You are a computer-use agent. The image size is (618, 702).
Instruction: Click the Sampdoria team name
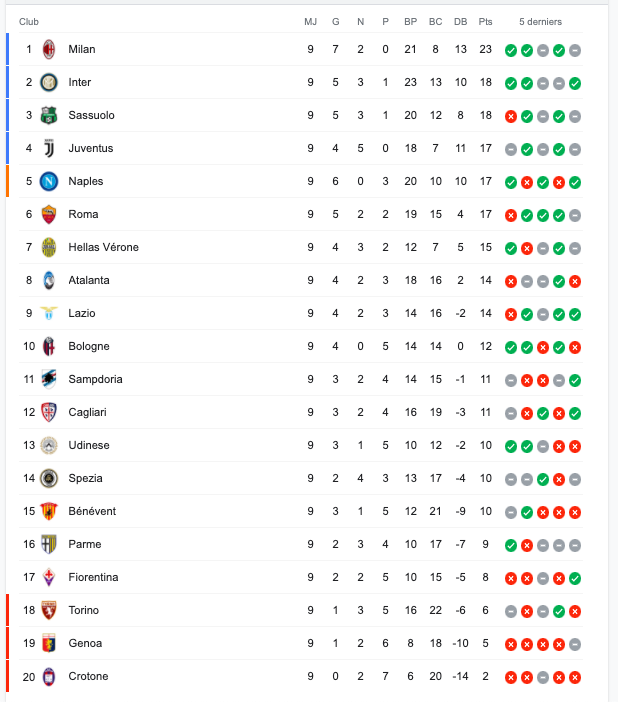coord(95,379)
